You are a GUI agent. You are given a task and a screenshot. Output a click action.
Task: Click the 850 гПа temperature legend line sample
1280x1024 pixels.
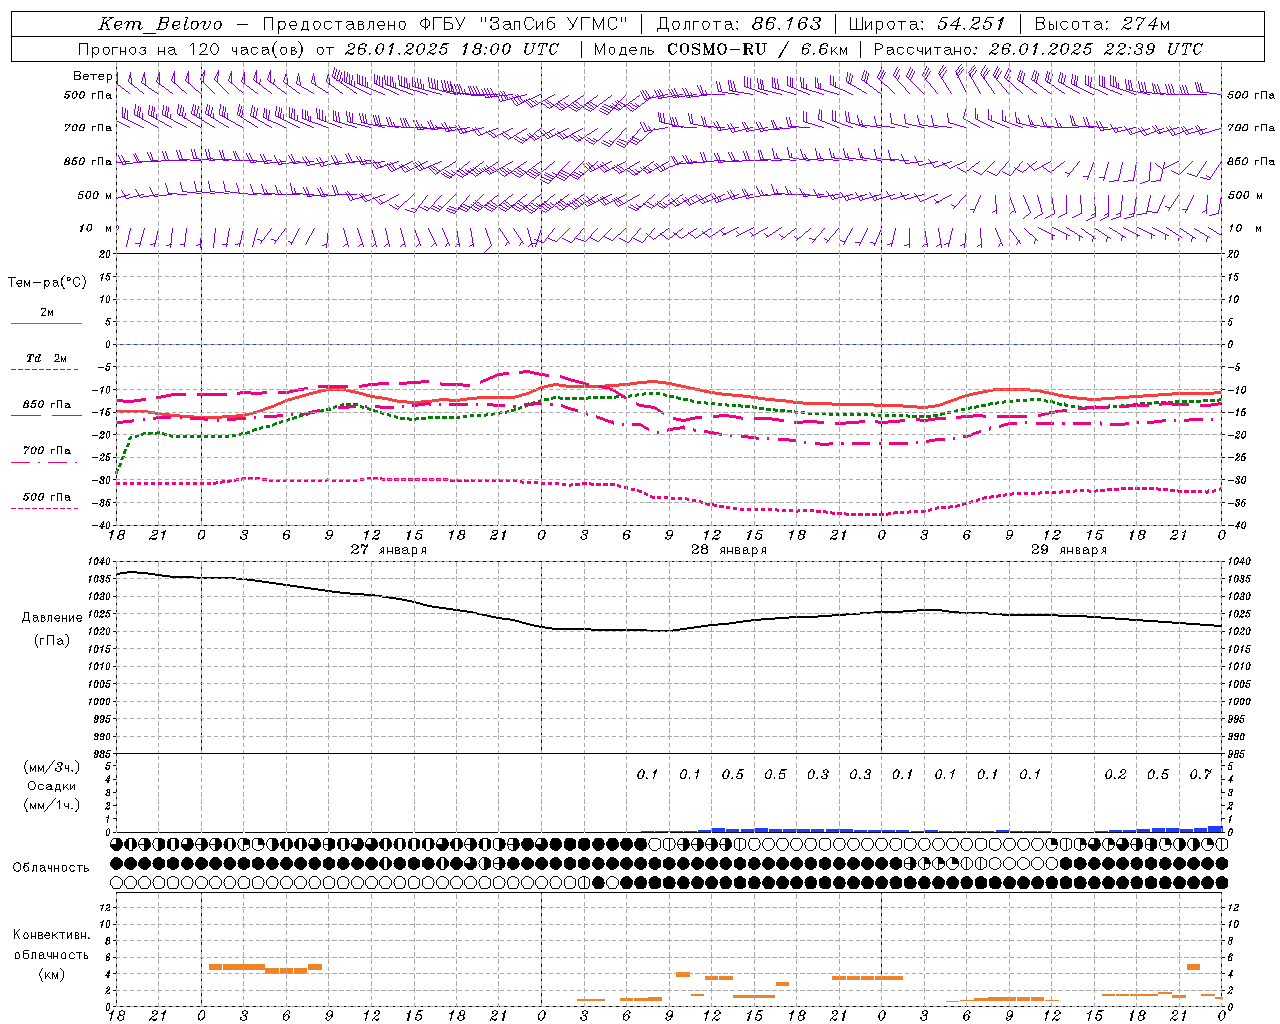click(x=44, y=416)
